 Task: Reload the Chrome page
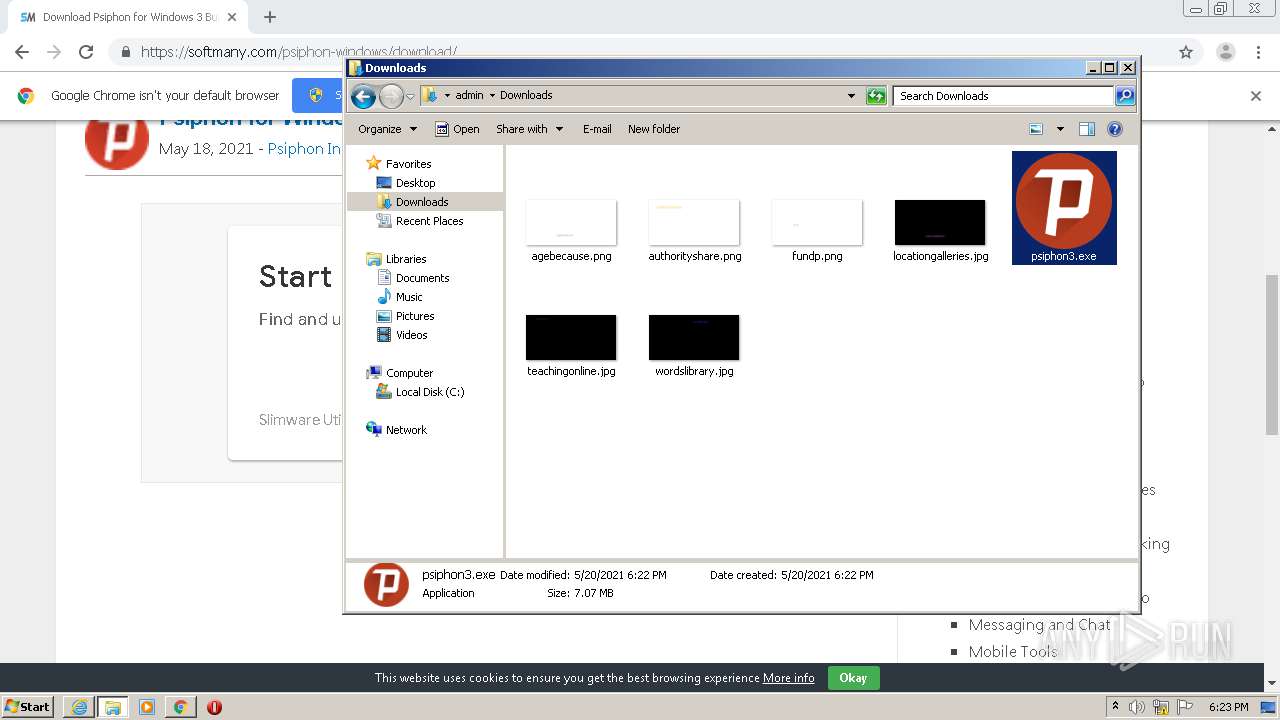86,52
